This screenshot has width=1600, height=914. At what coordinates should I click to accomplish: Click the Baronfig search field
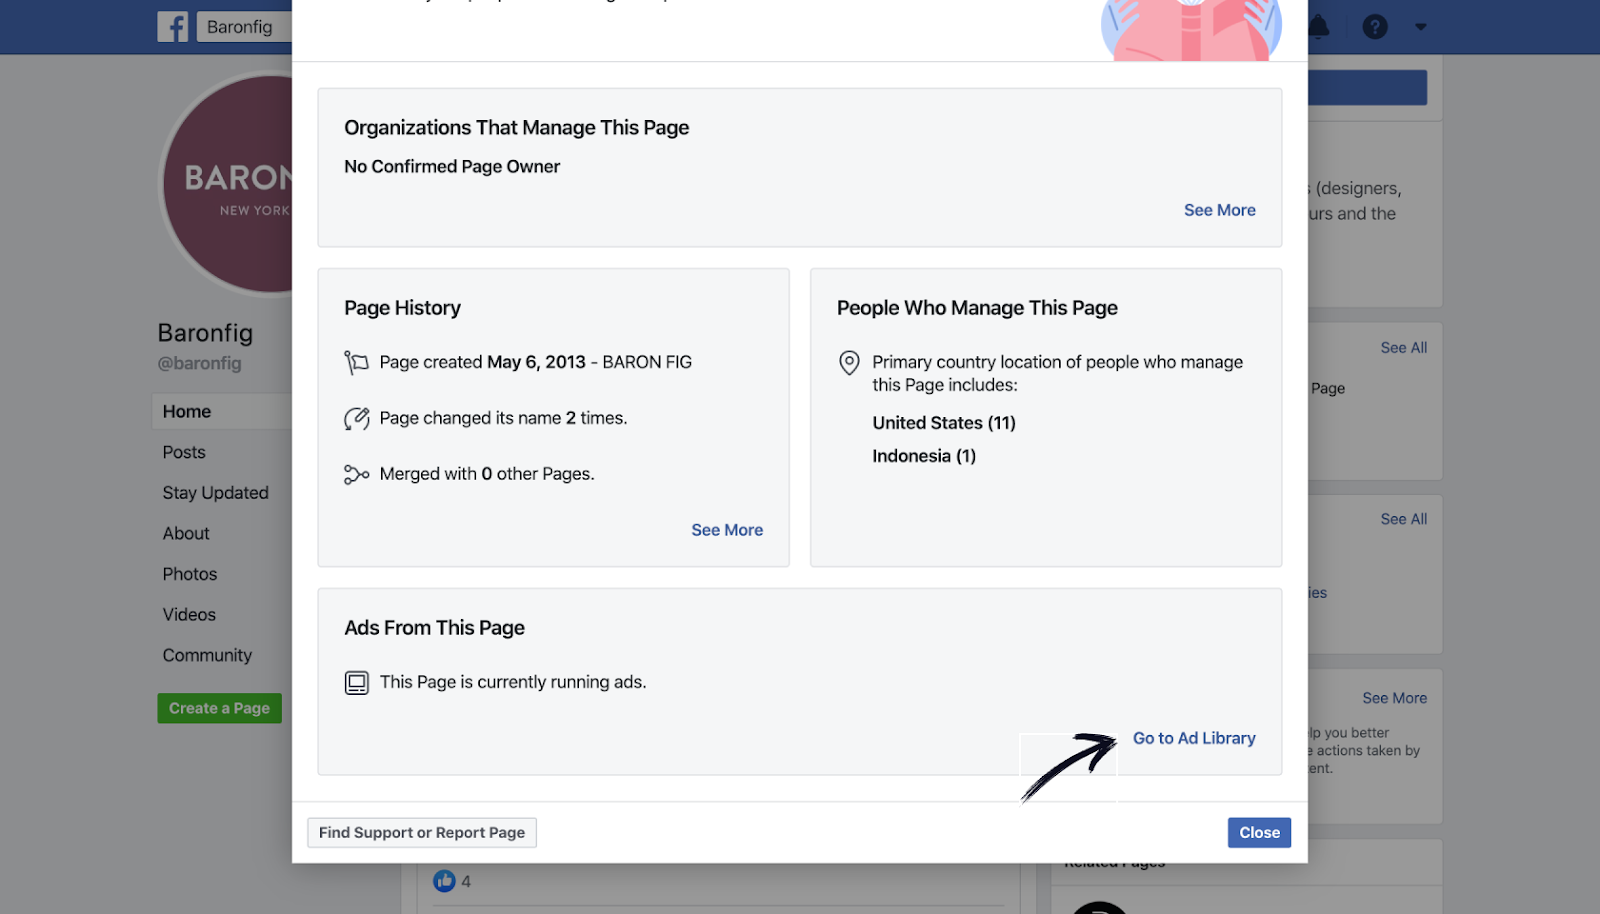(x=245, y=27)
